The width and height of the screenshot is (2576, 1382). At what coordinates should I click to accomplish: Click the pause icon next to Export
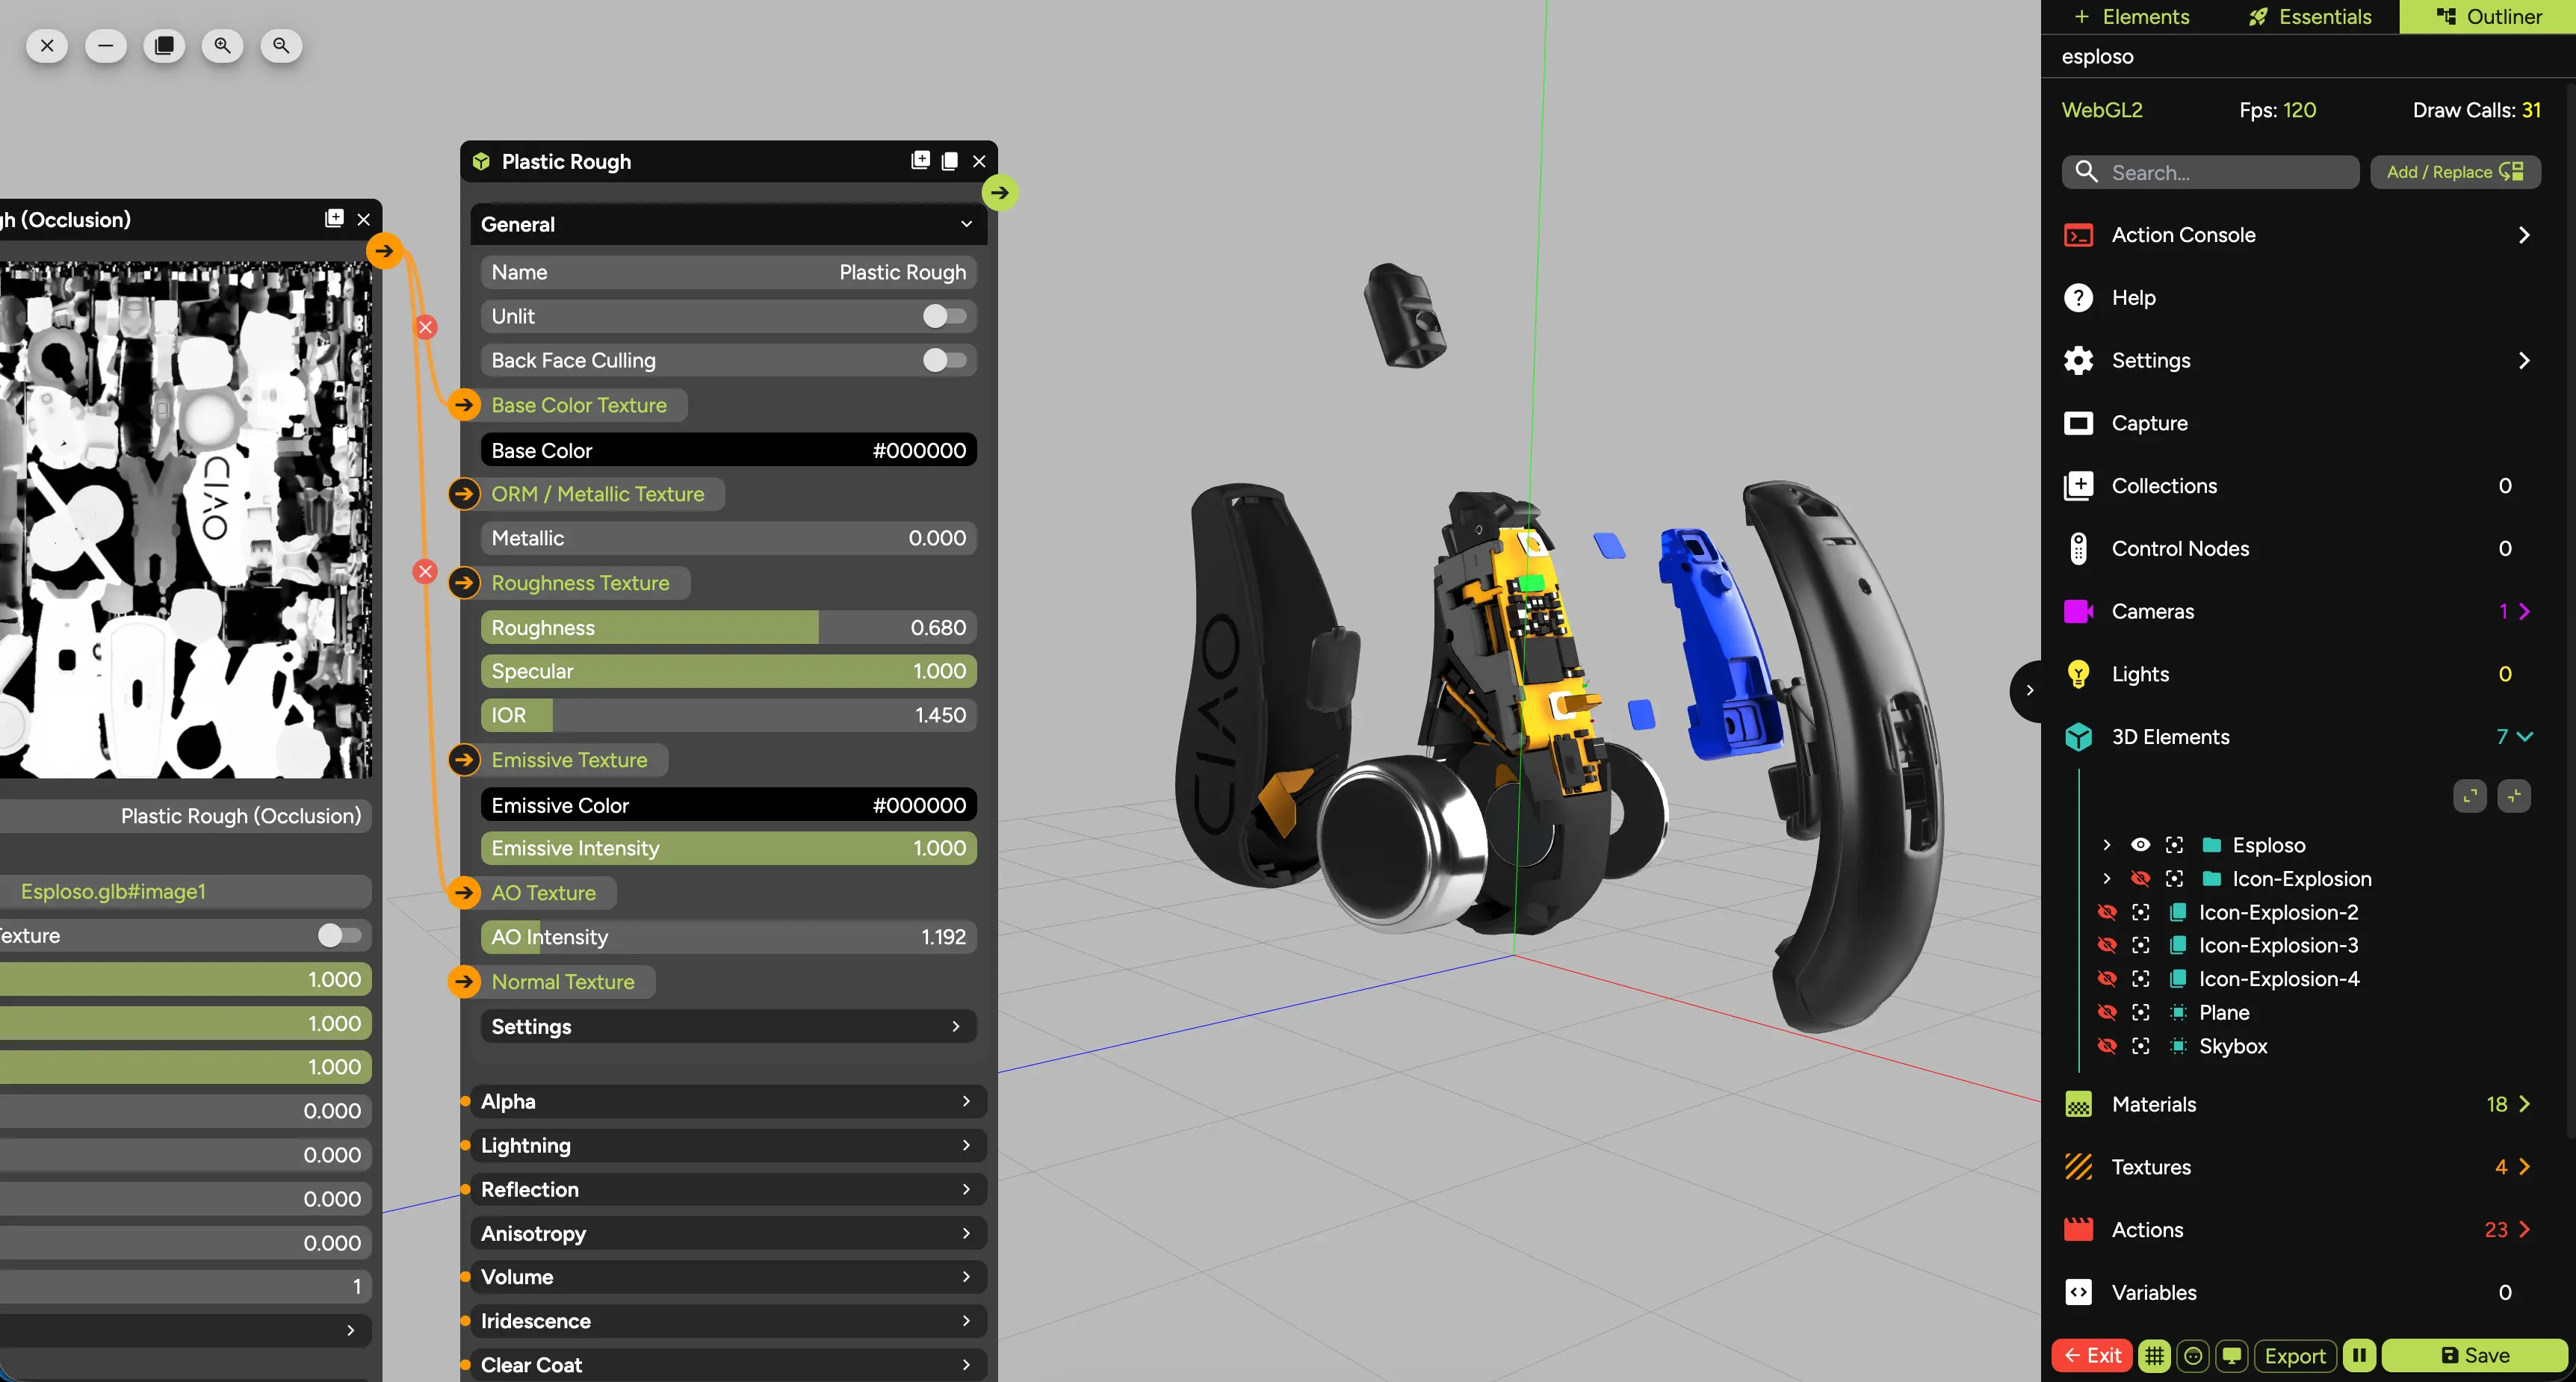tap(2359, 1355)
